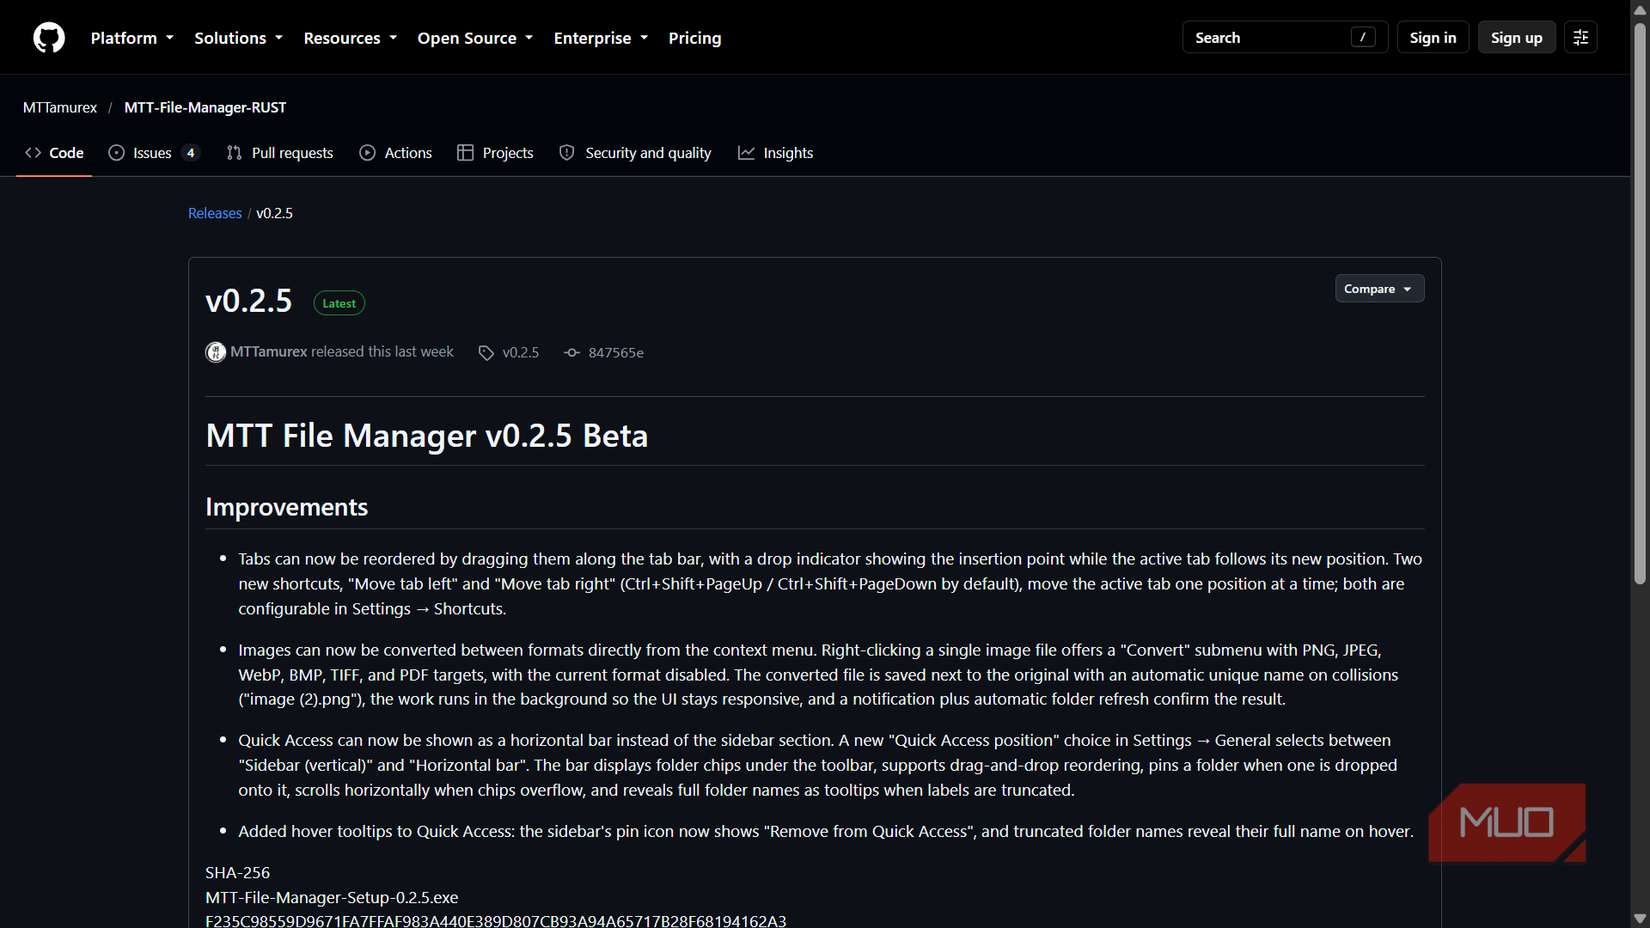Open the Compare dropdown
1650x928 pixels.
(1379, 289)
